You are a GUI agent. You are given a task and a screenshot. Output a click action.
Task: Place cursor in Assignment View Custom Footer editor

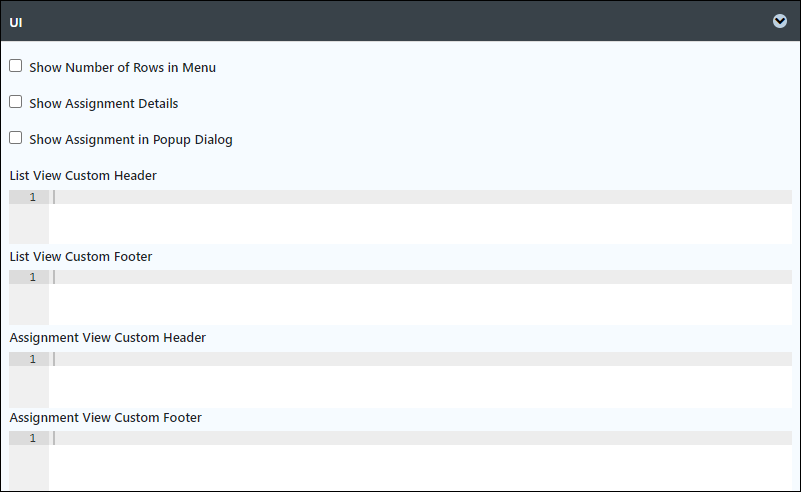pyautogui.click(x=420, y=460)
